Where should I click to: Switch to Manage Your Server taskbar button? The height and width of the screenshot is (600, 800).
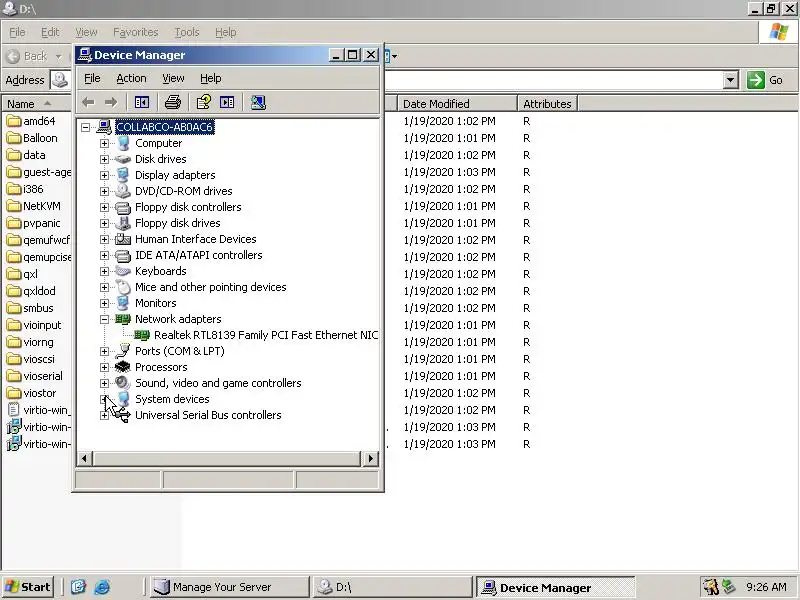tap(230, 587)
